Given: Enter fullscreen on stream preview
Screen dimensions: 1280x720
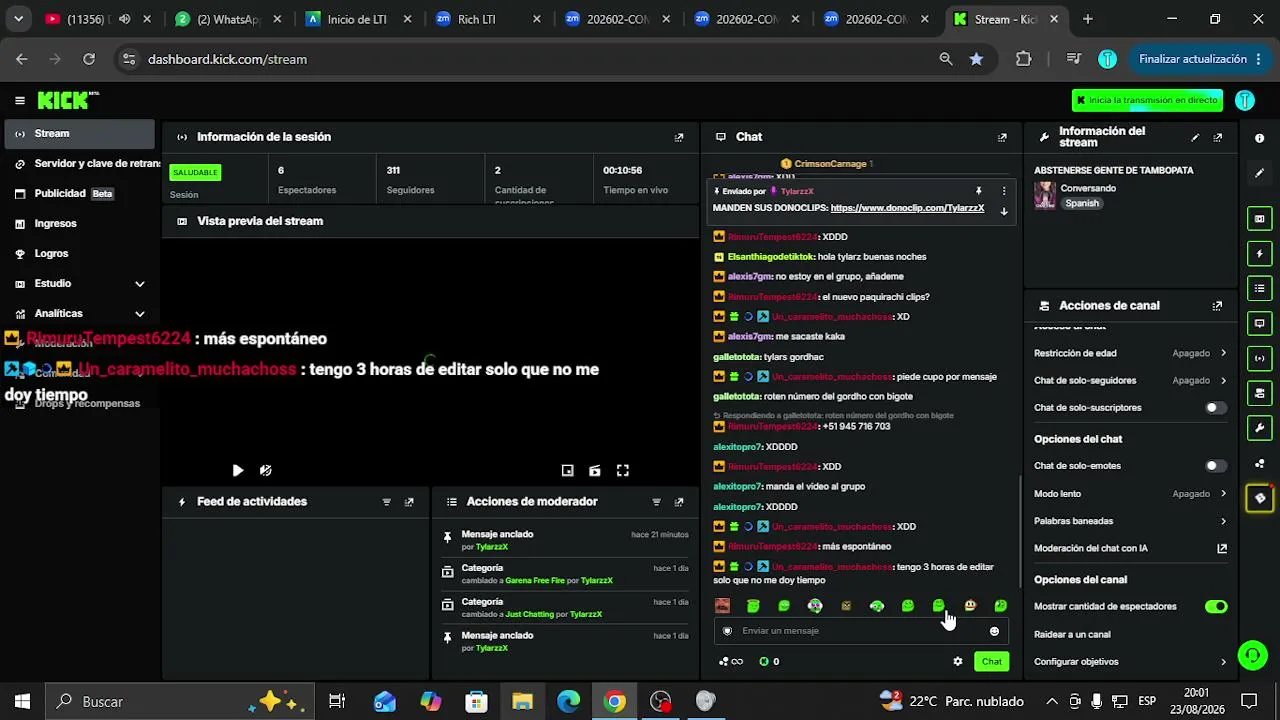Looking at the screenshot, I should tap(622, 471).
